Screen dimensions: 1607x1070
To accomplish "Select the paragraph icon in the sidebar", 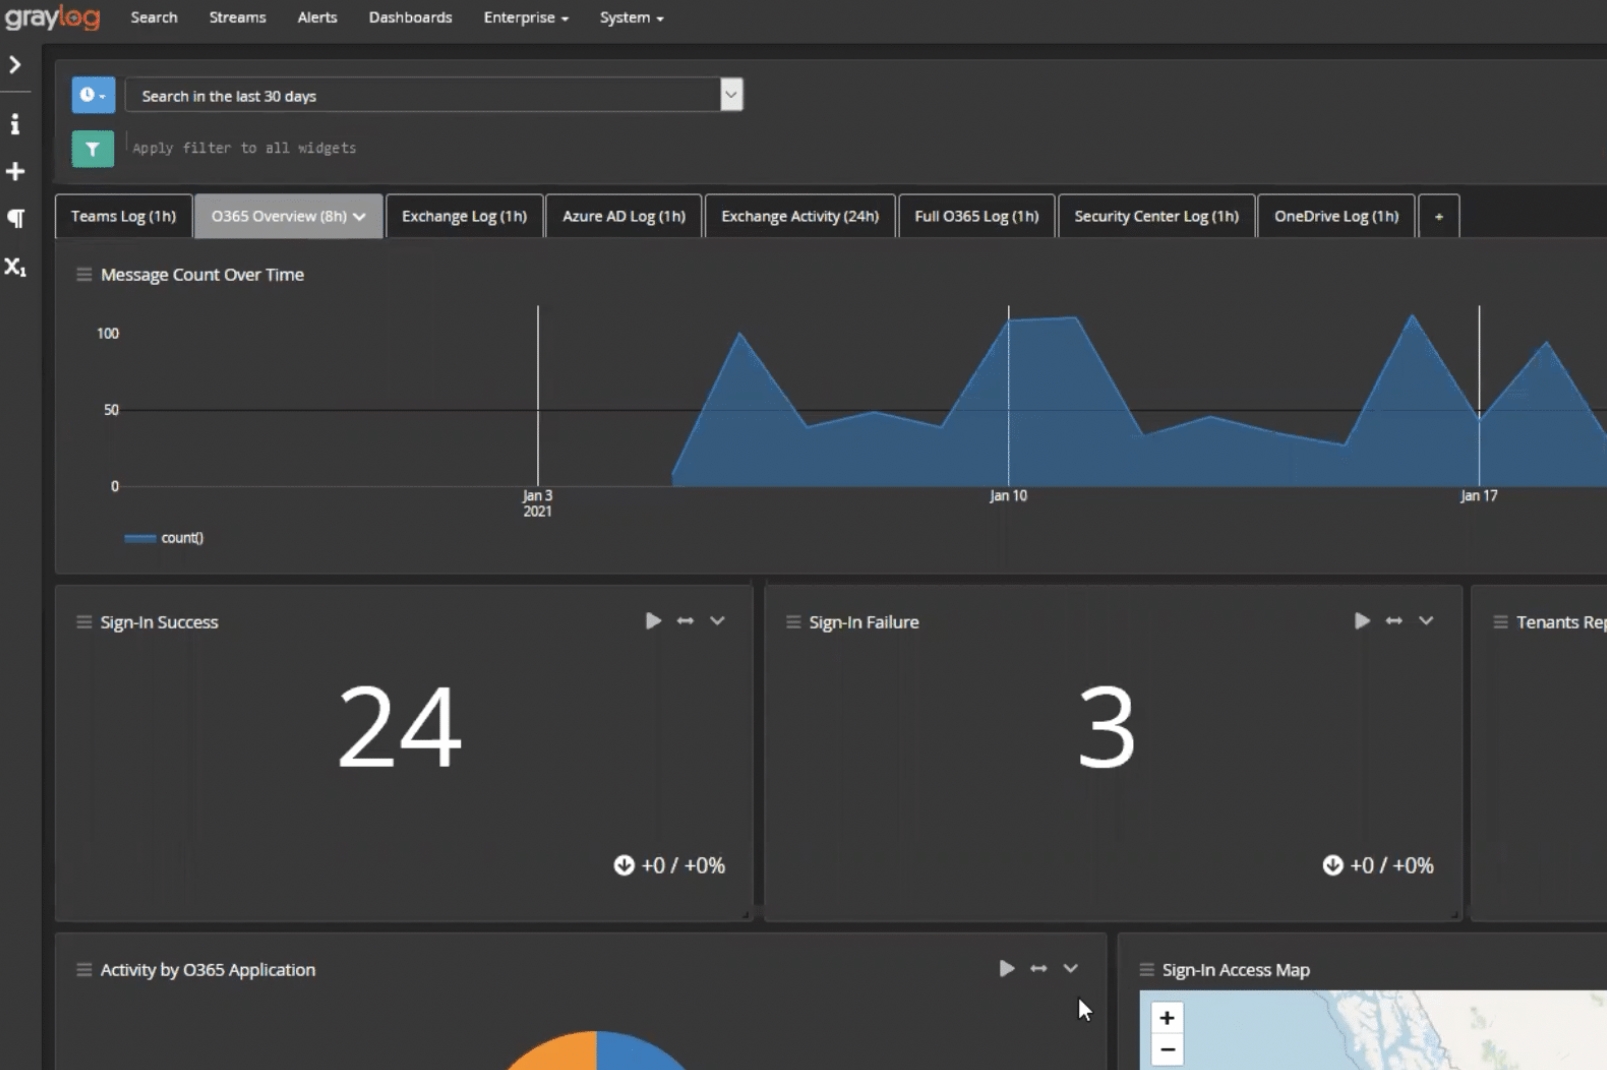I will (15, 219).
